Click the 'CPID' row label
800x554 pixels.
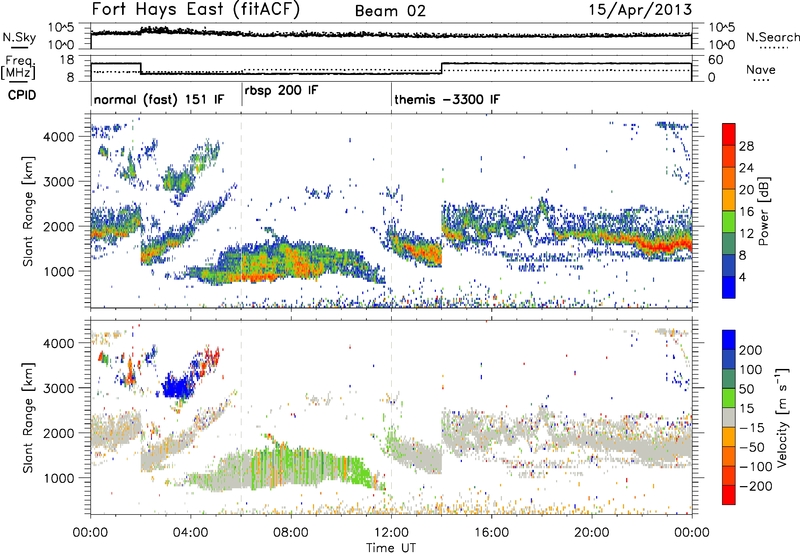[x=22, y=95]
